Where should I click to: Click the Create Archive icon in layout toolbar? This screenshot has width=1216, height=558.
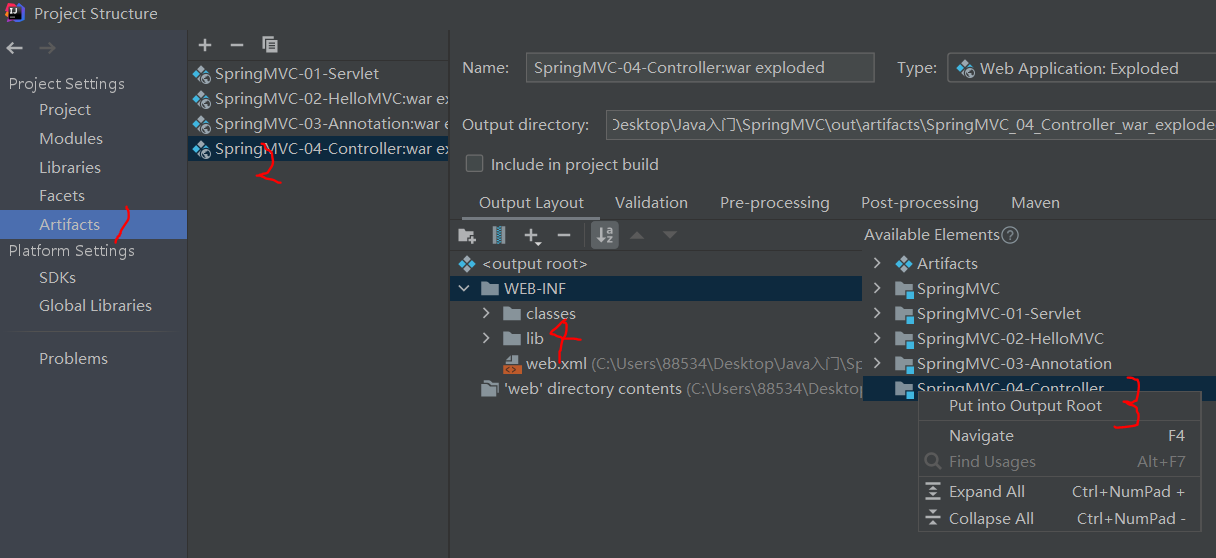[499, 235]
